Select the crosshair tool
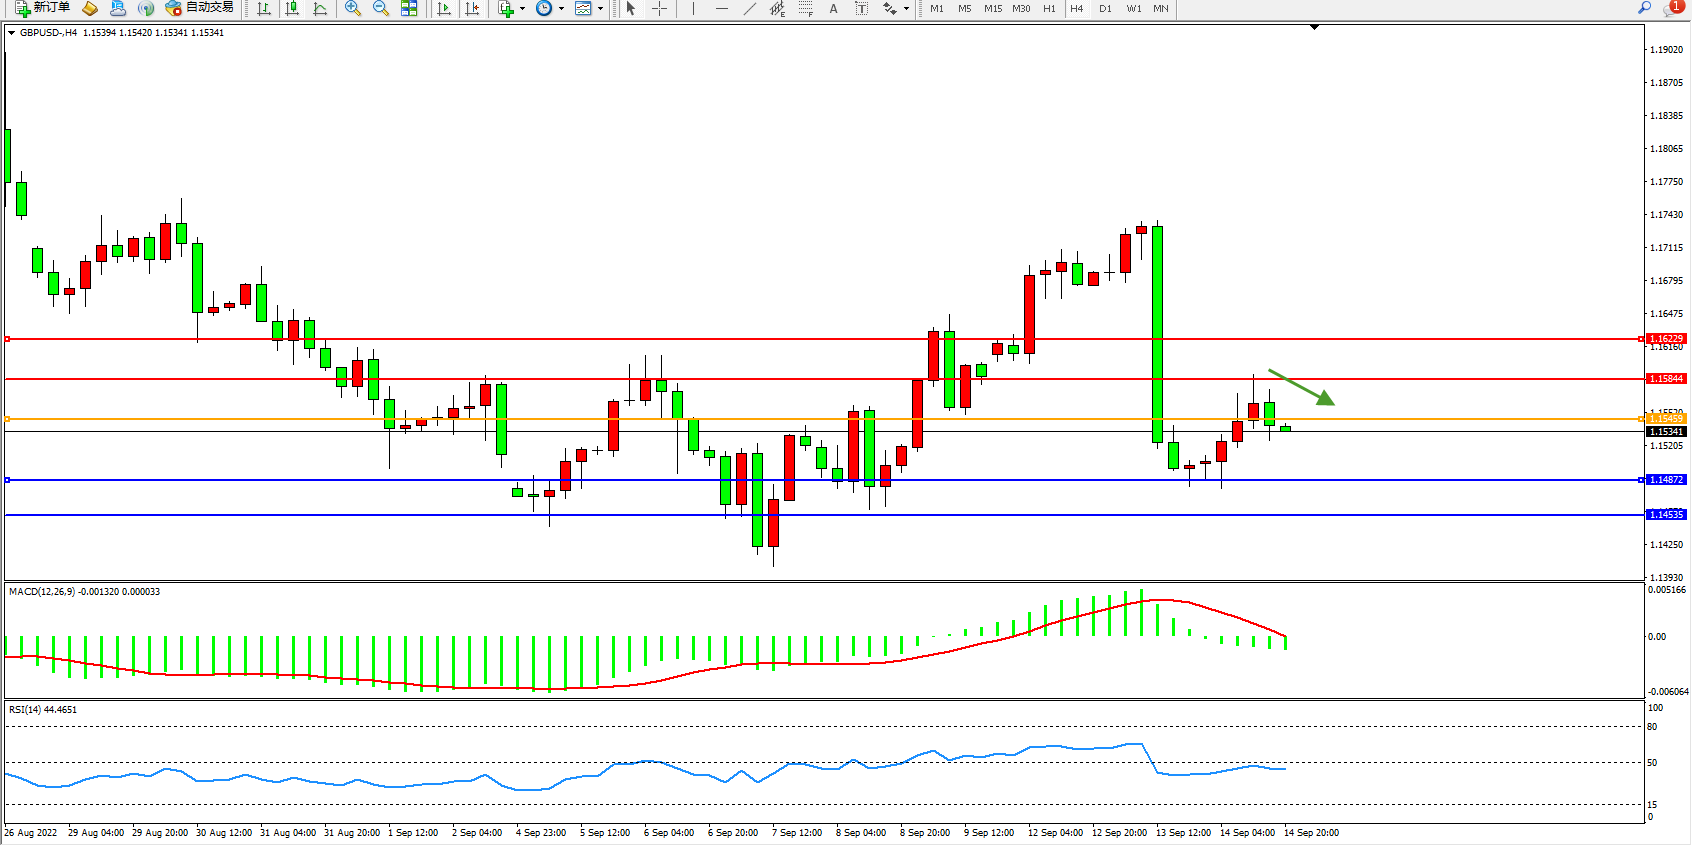The image size is (1692, 846). (660, 9)
